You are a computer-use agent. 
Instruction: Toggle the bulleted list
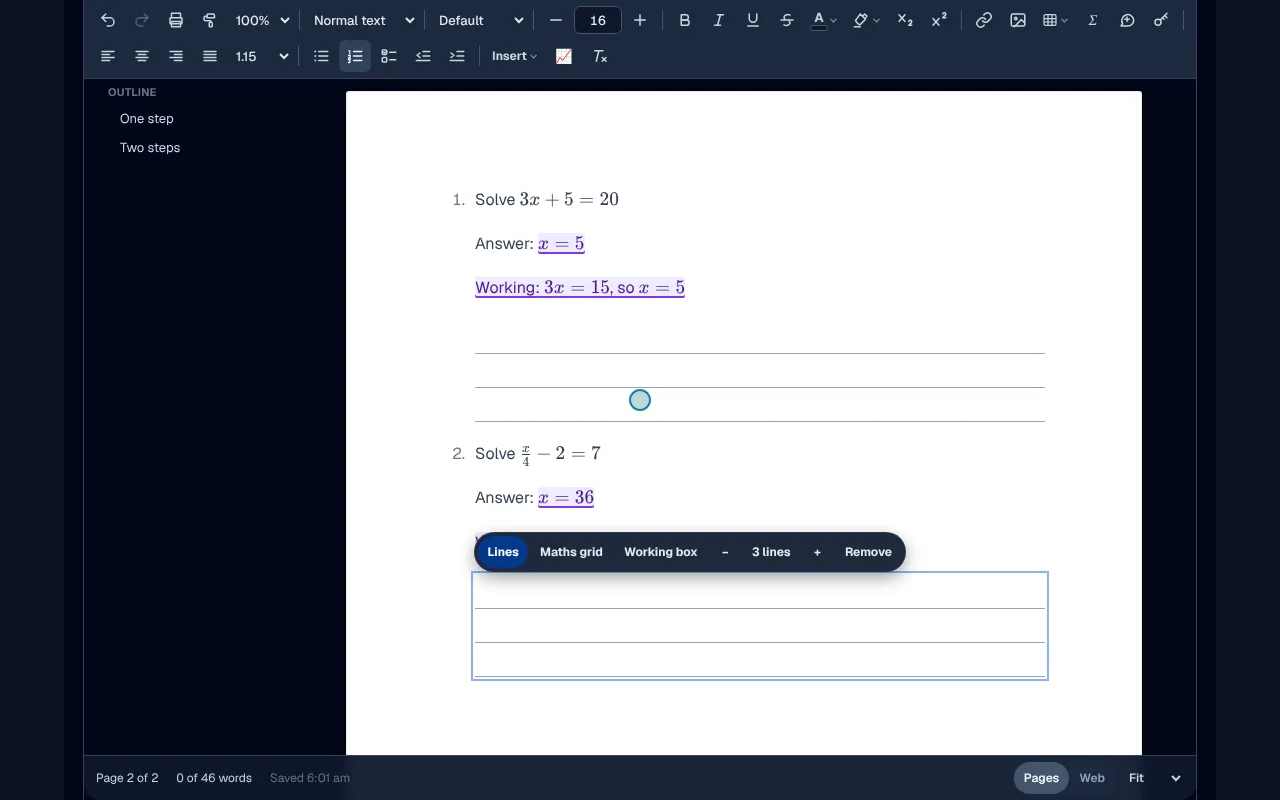(321, 56)
